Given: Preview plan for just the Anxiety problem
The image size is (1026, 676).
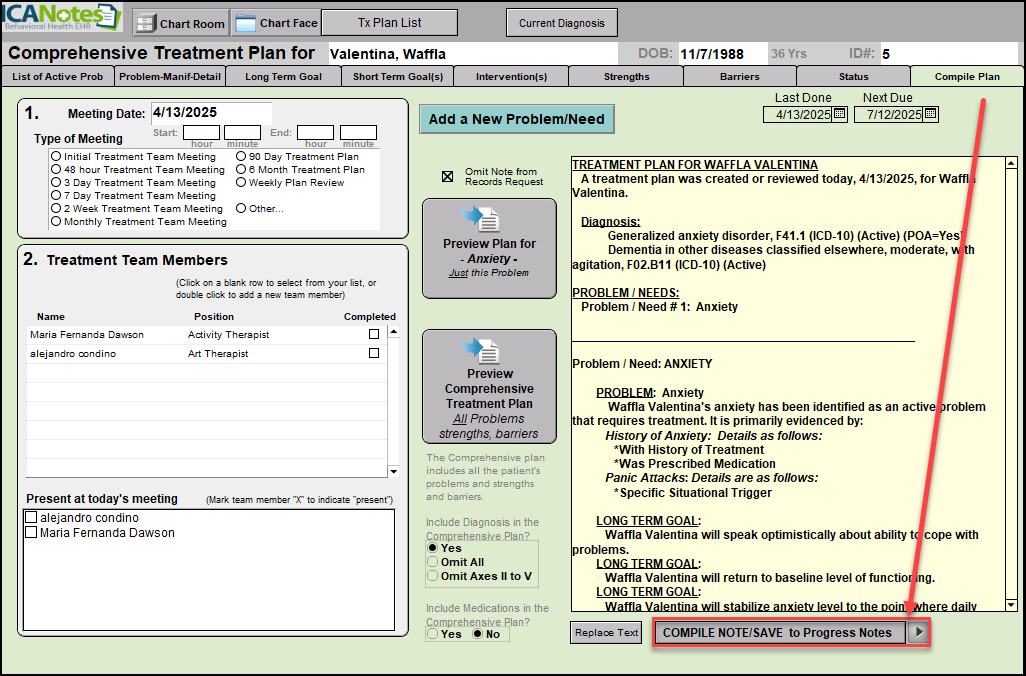Looking at the screenshot, I should (489, 248).
